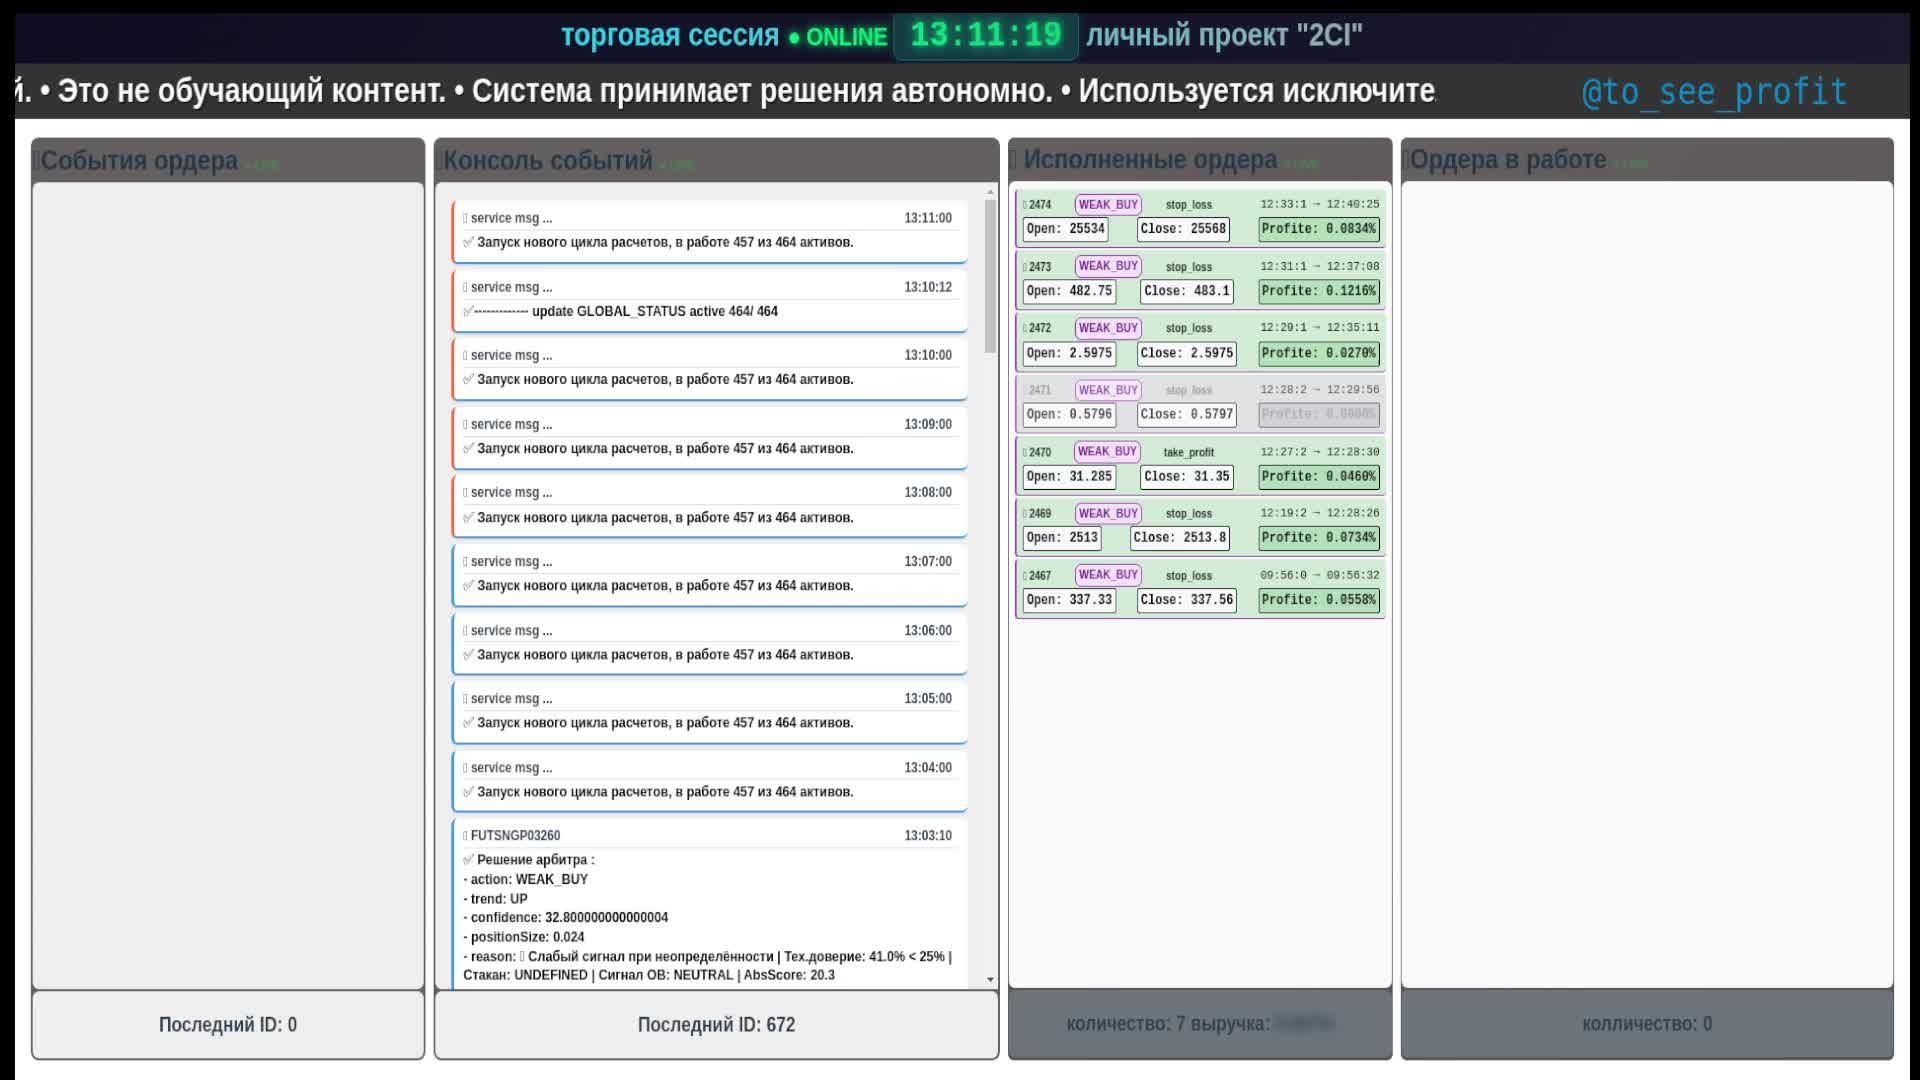Click the 13:11:19 session clock

[x=985, y=36]
